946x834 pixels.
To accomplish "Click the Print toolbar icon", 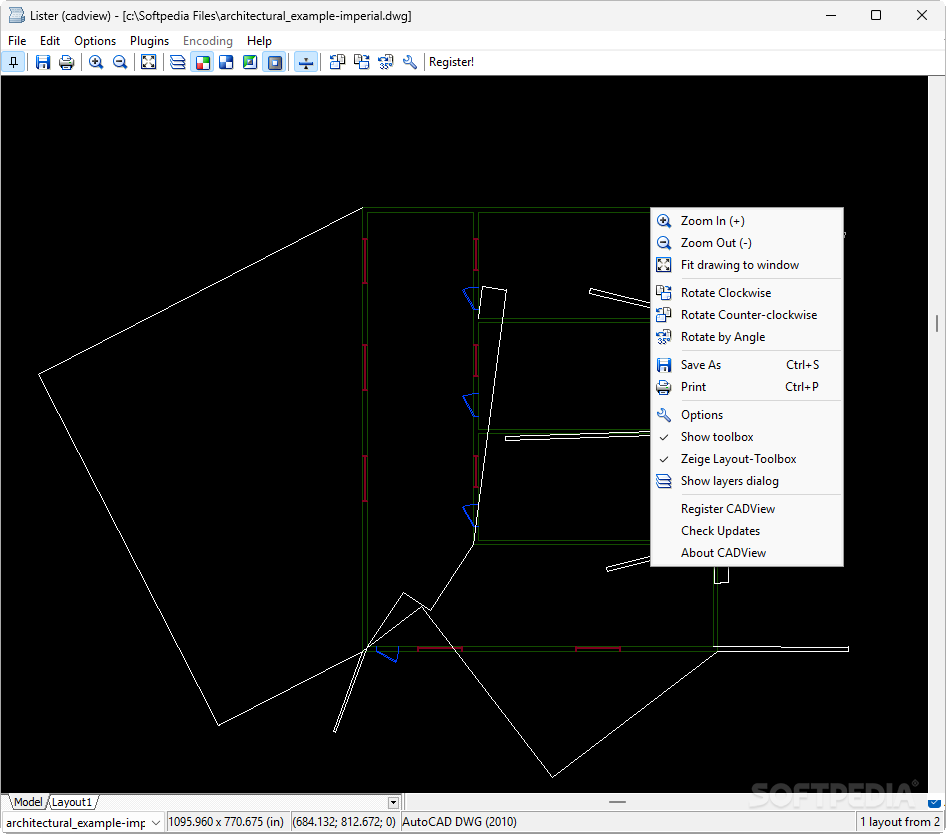I will (x=66, y=62).
